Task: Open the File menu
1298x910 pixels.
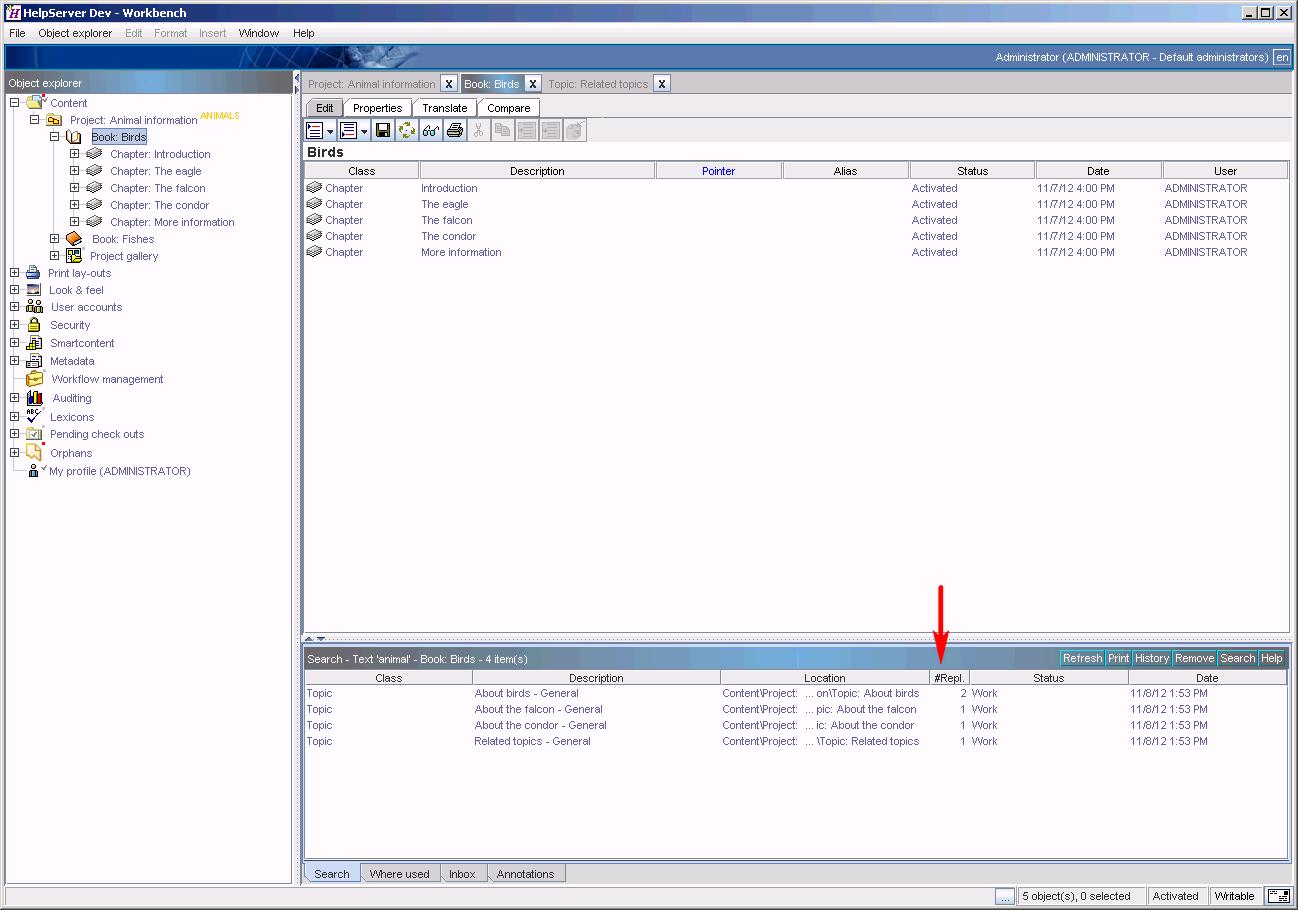Action: click(17, 33)
